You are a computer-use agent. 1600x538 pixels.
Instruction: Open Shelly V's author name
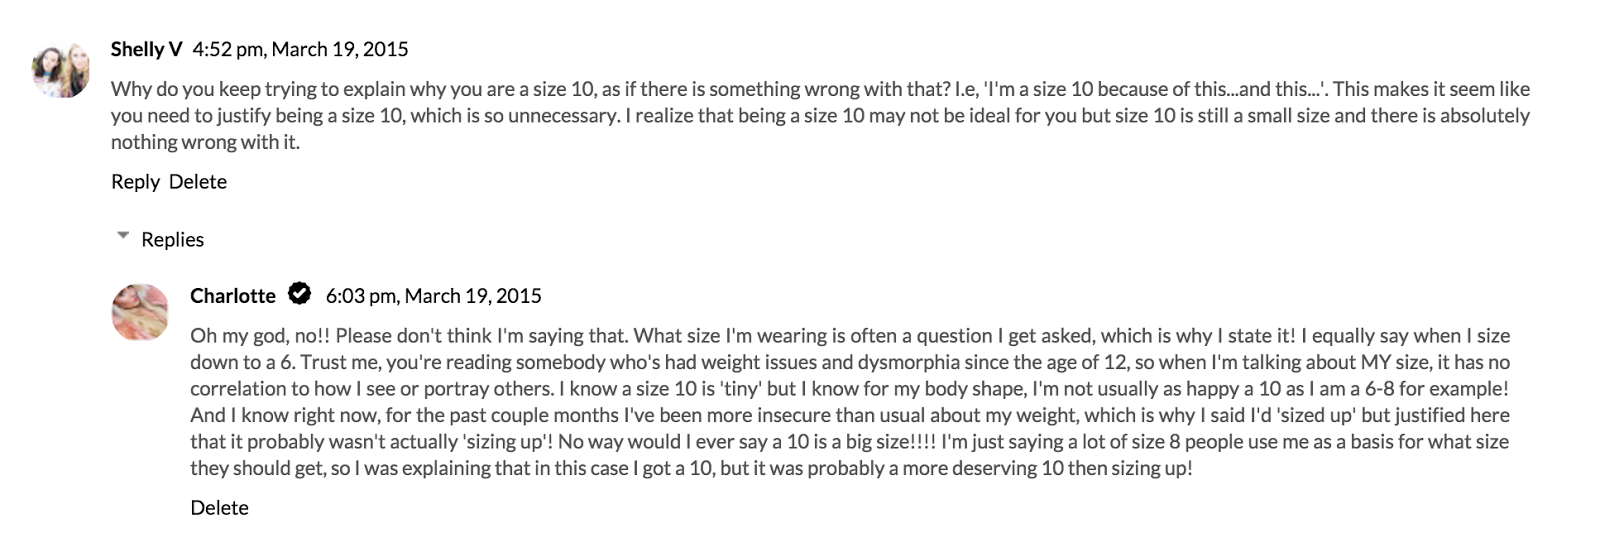click(x=146, y=49)
